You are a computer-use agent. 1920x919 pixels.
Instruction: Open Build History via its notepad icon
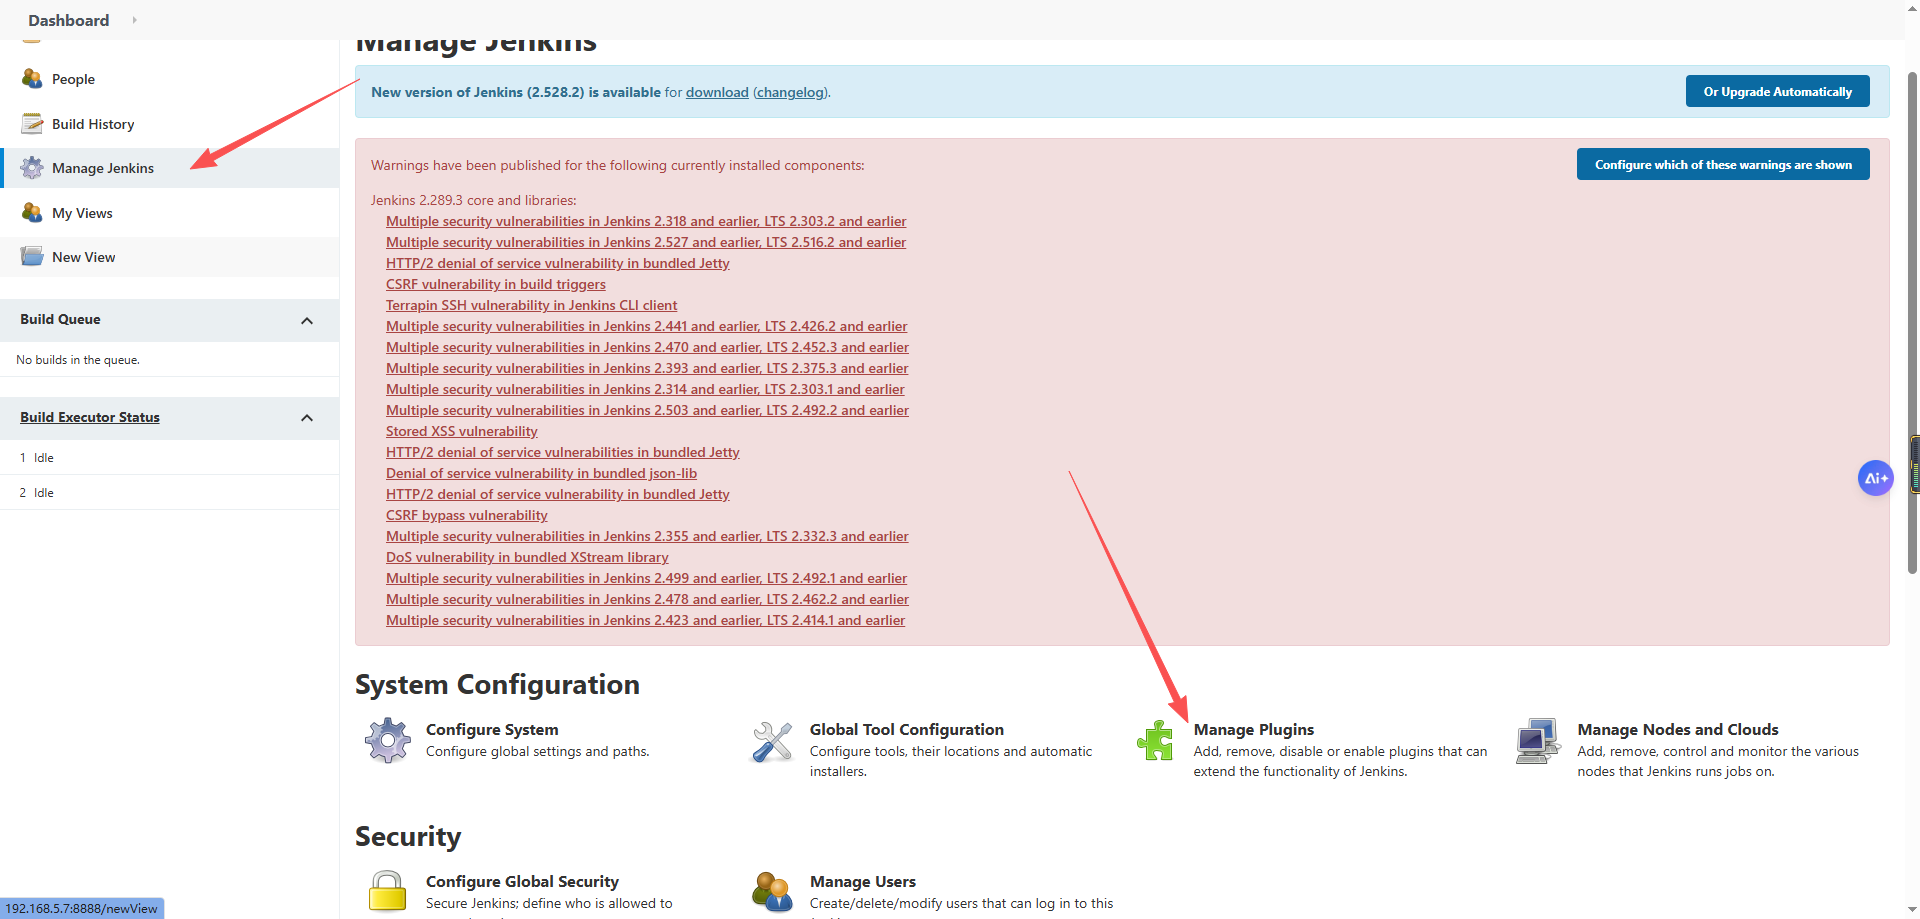point(32,124)
